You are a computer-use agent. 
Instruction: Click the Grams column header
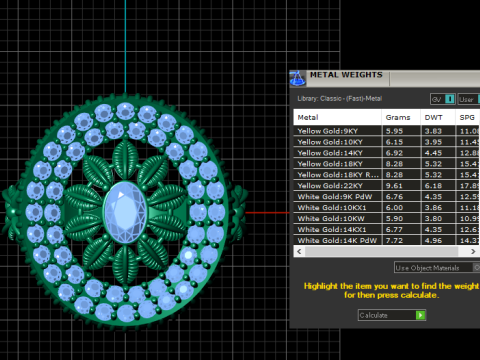pyautogui.click(x=401, y=117)
